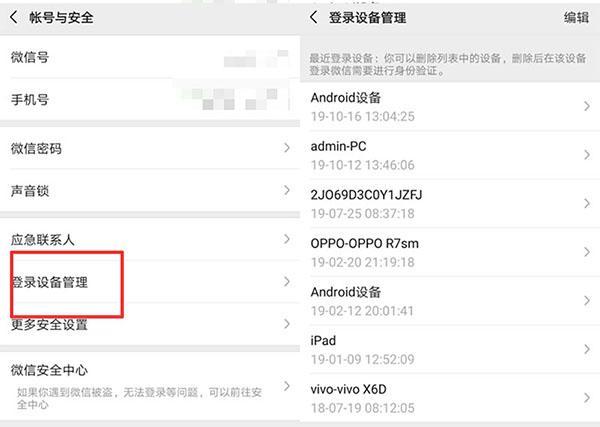Go back from 登录设备管理 screen
The width and height of the screenshot is (600, 427).
click(313, 17)
